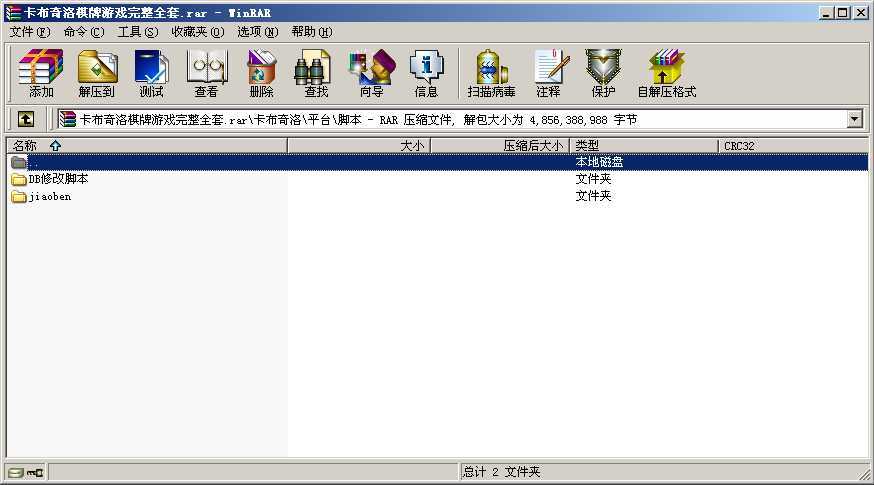The image size is (874, 485).
Task: Sort by 压缩后大小 column header
Action: pyautogui.click(x=500, y=146)
